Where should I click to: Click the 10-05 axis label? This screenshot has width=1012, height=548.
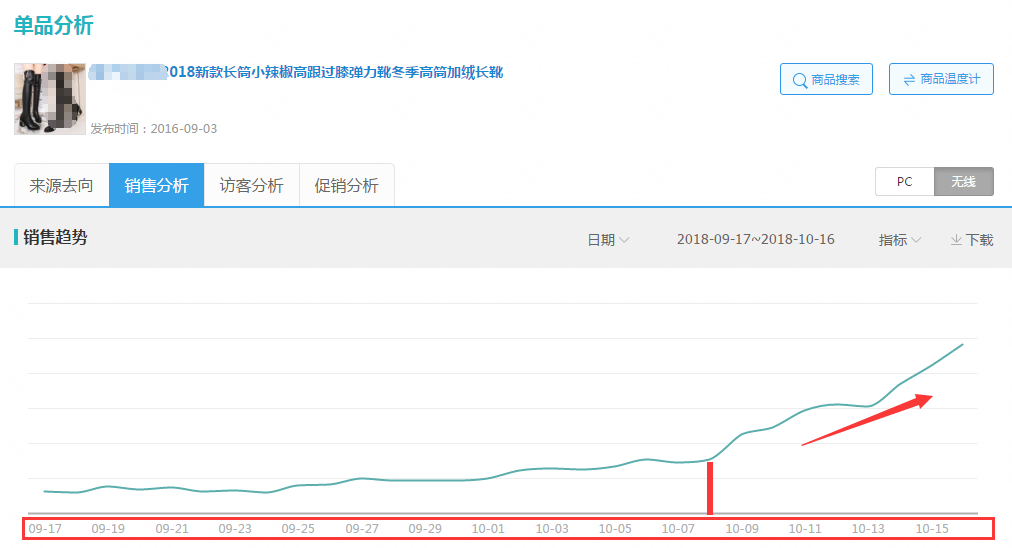point(615,529)
